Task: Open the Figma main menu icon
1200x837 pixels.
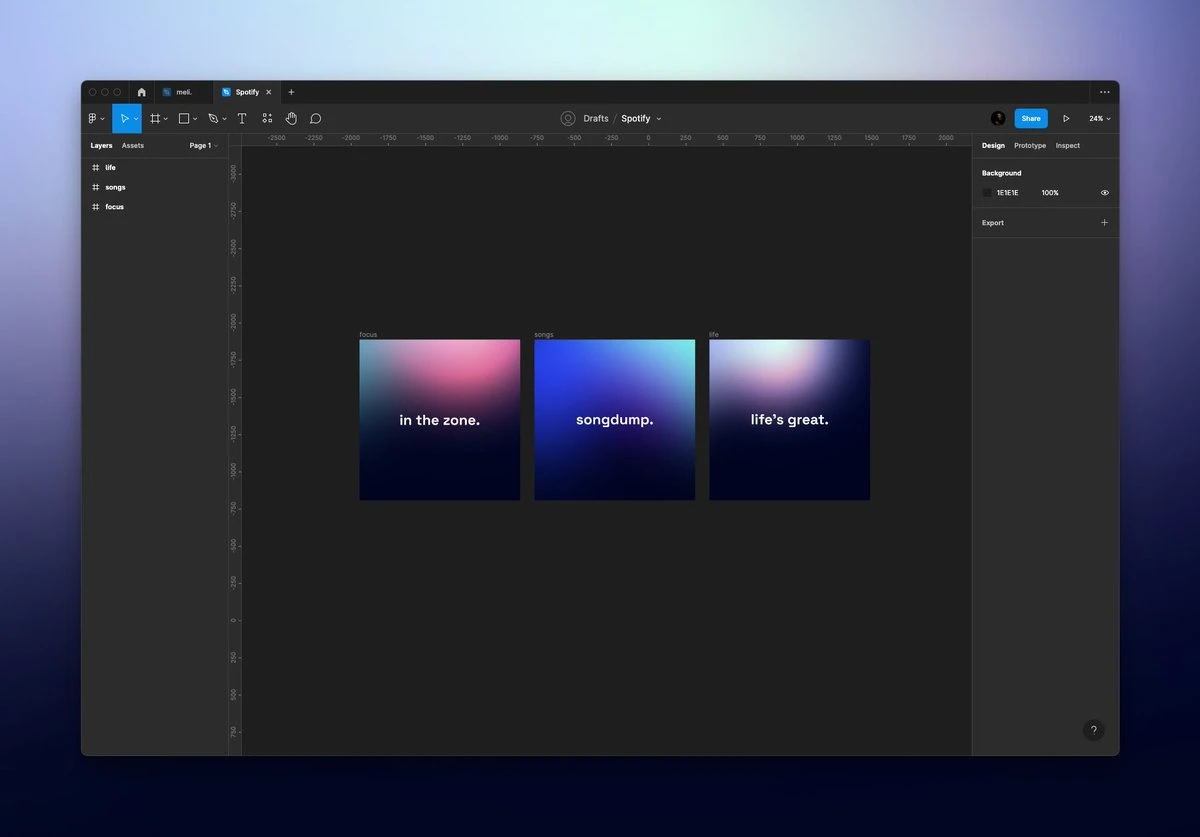Action: tap(93, 118)
